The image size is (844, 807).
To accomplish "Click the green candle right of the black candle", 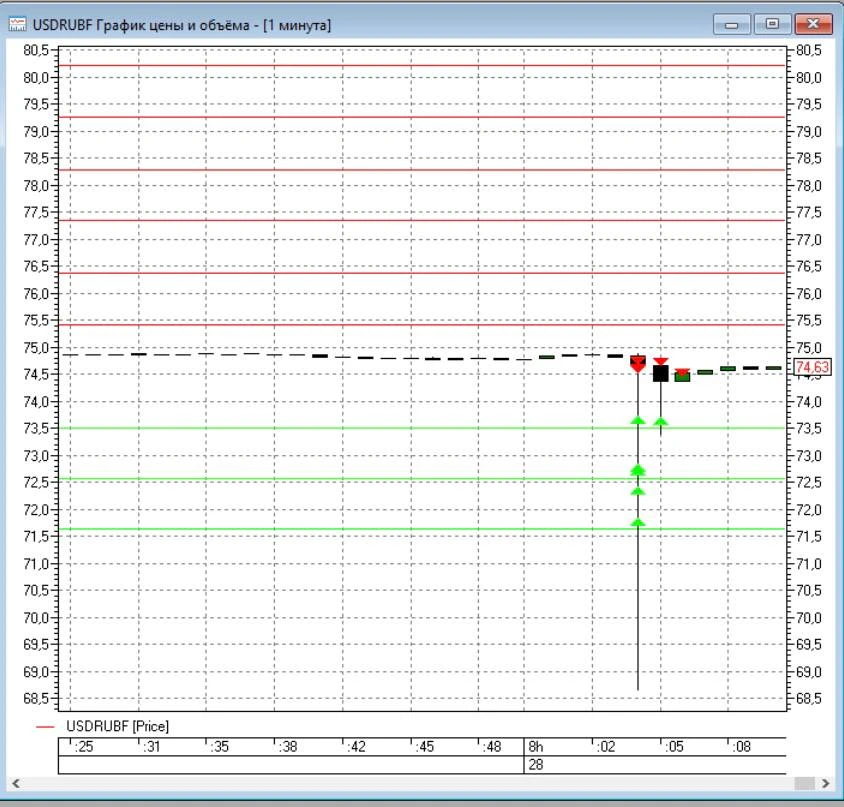I will (682, 376).
